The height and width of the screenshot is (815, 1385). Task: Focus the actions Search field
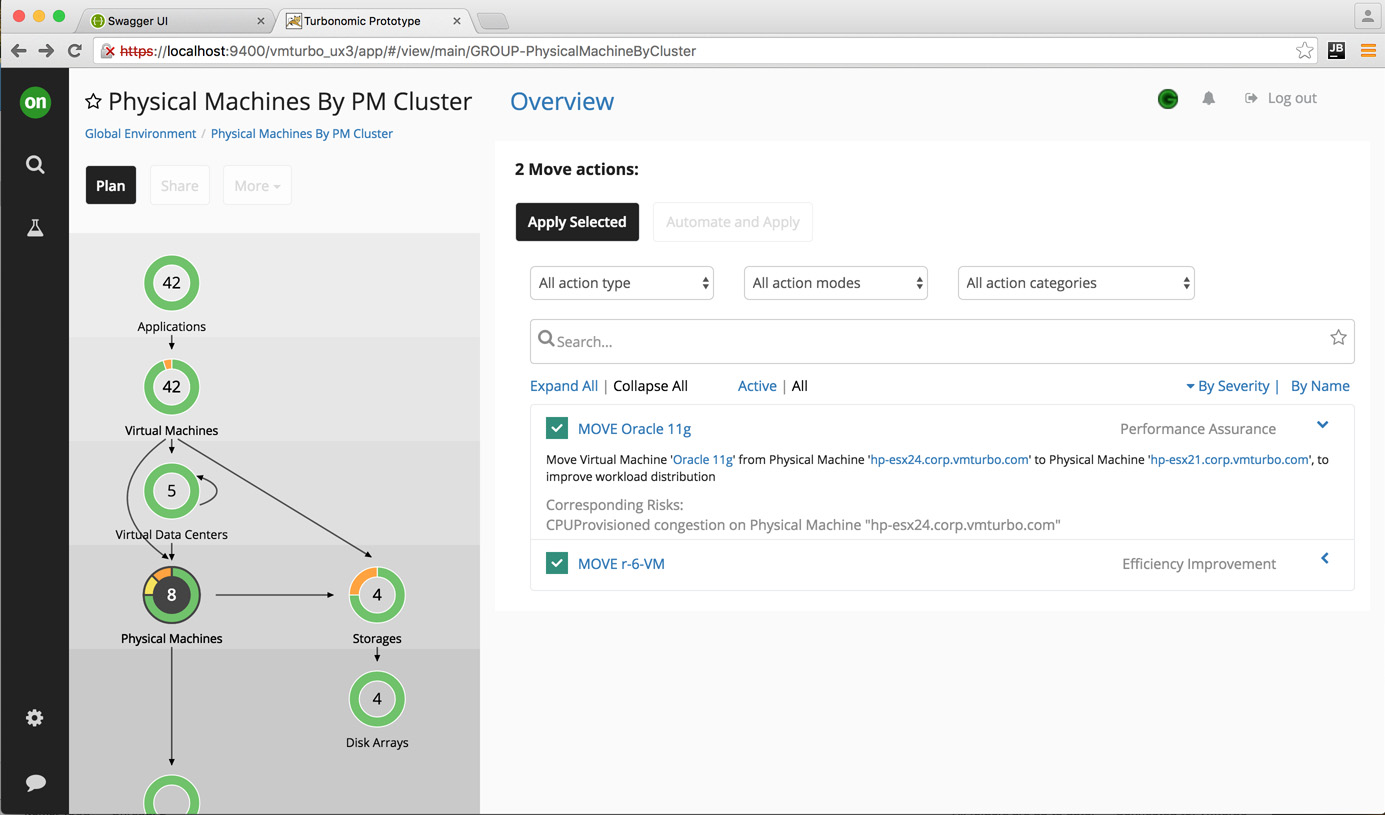tap(942, 341)
